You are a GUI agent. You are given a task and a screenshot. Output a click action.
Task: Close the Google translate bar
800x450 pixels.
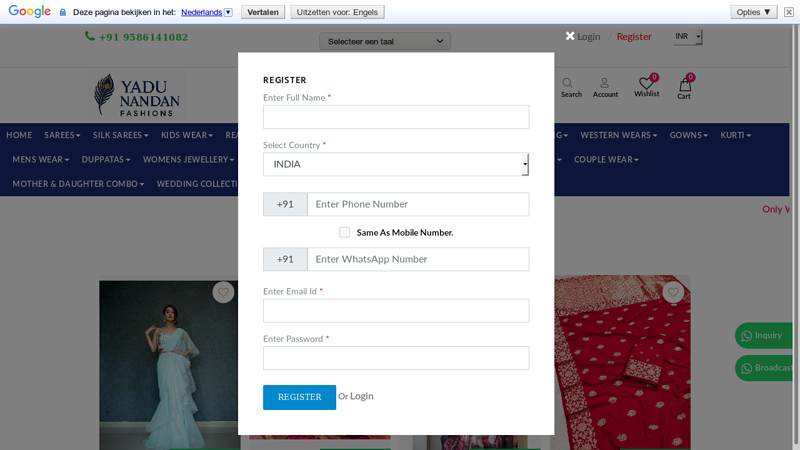tap(789, 12)
